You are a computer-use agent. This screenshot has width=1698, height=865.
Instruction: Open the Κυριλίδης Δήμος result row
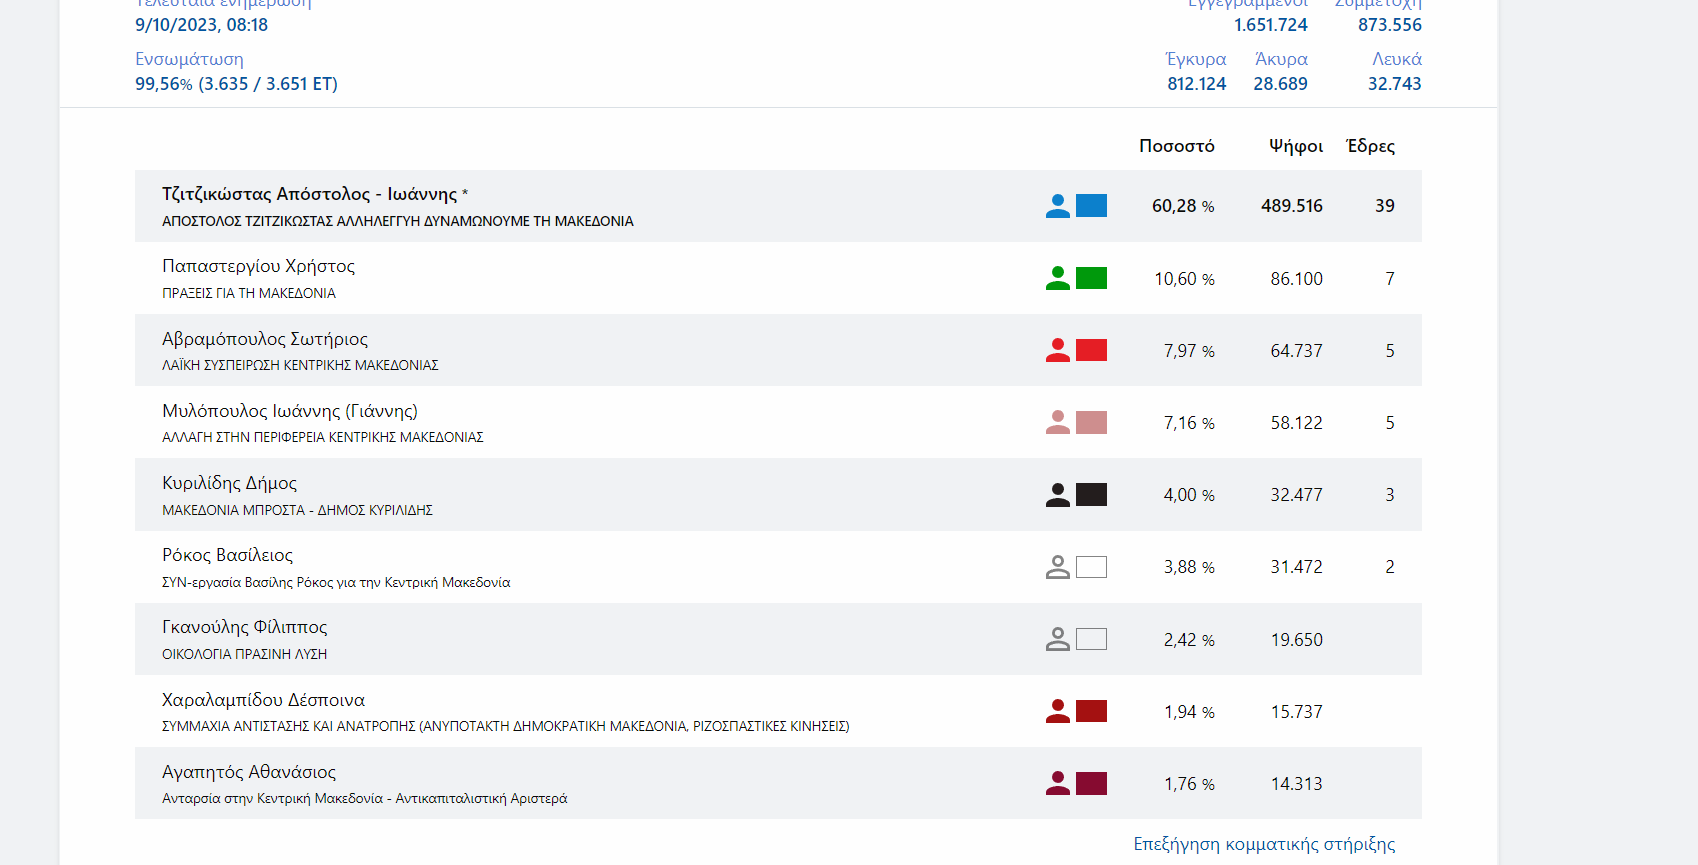pyautogui.click(x=229, y=483)
